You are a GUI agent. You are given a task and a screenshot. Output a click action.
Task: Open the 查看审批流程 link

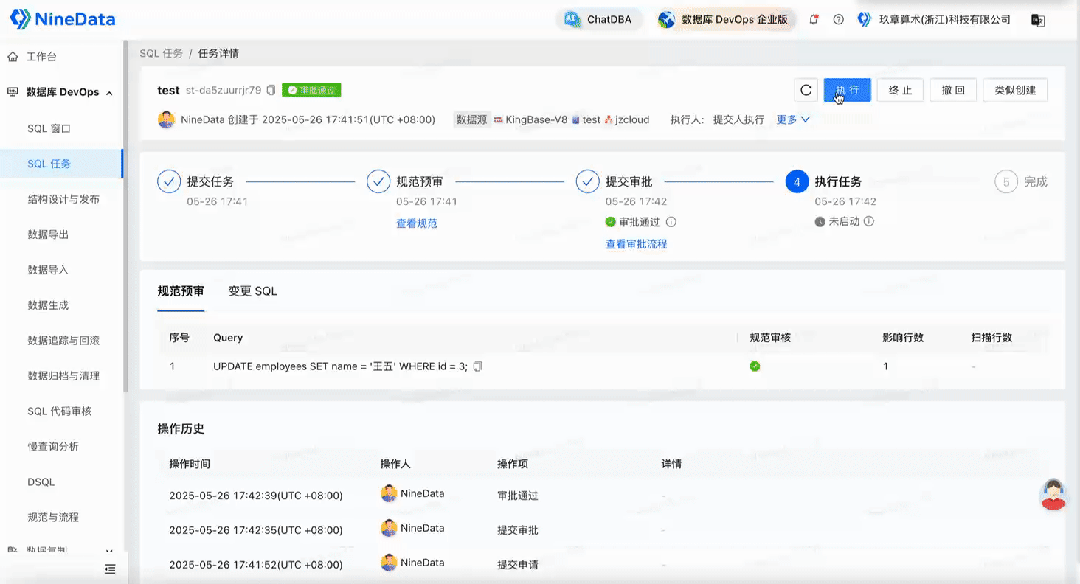pyautogui.click(x=636, y=244)
